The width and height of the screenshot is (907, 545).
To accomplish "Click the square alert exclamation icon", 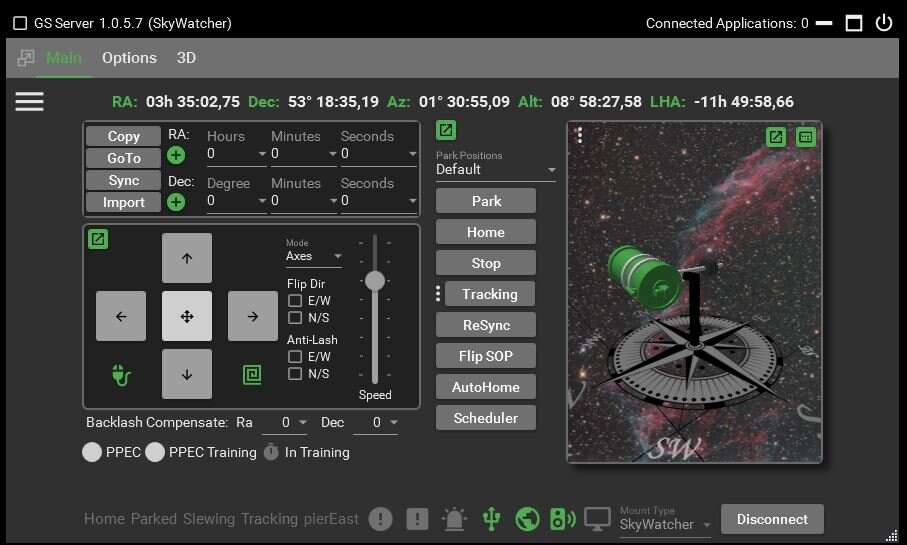I will tap(417, 519).
